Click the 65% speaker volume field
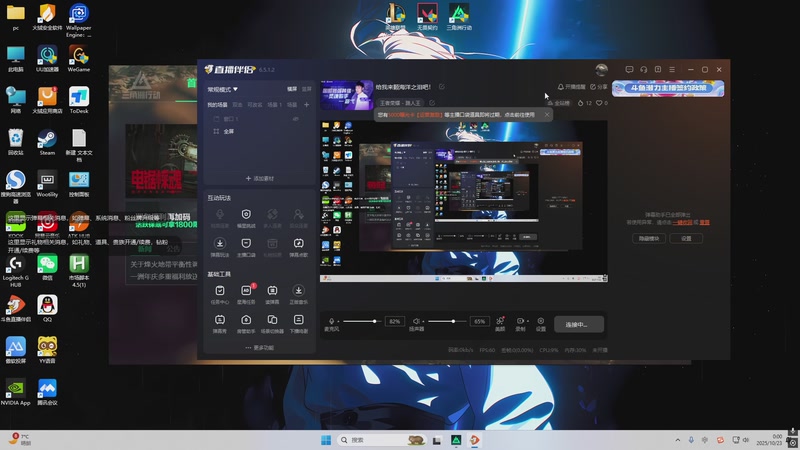800x450 pixels. point(480,321)
